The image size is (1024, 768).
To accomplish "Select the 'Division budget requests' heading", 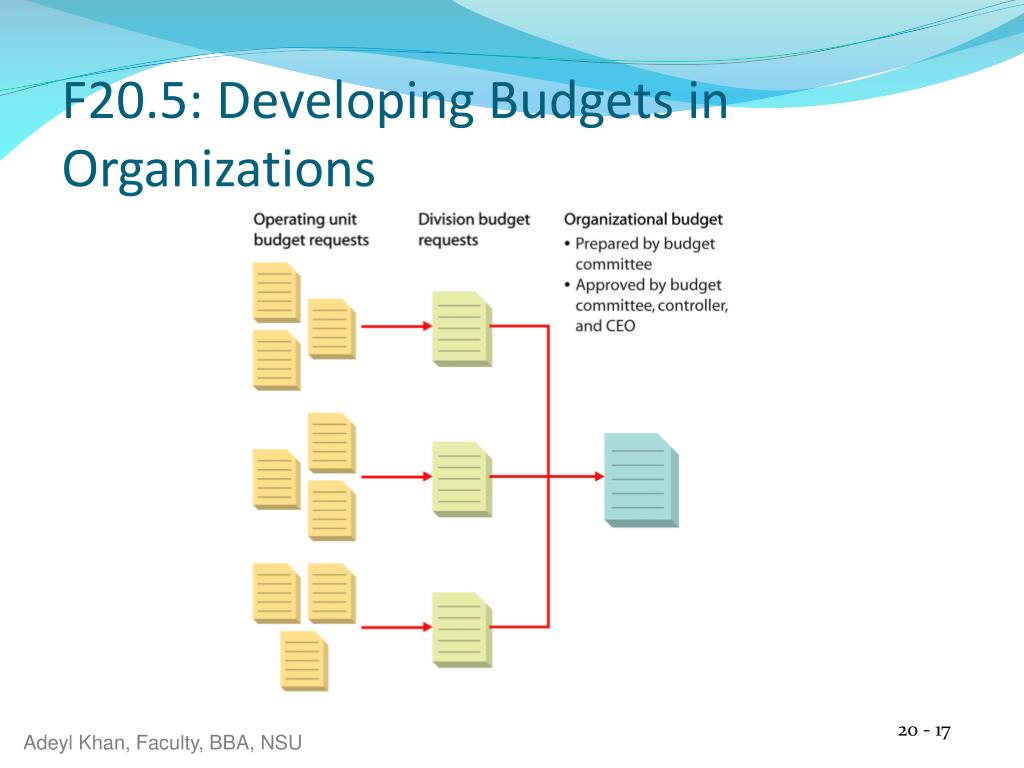I will pos(473,230).
